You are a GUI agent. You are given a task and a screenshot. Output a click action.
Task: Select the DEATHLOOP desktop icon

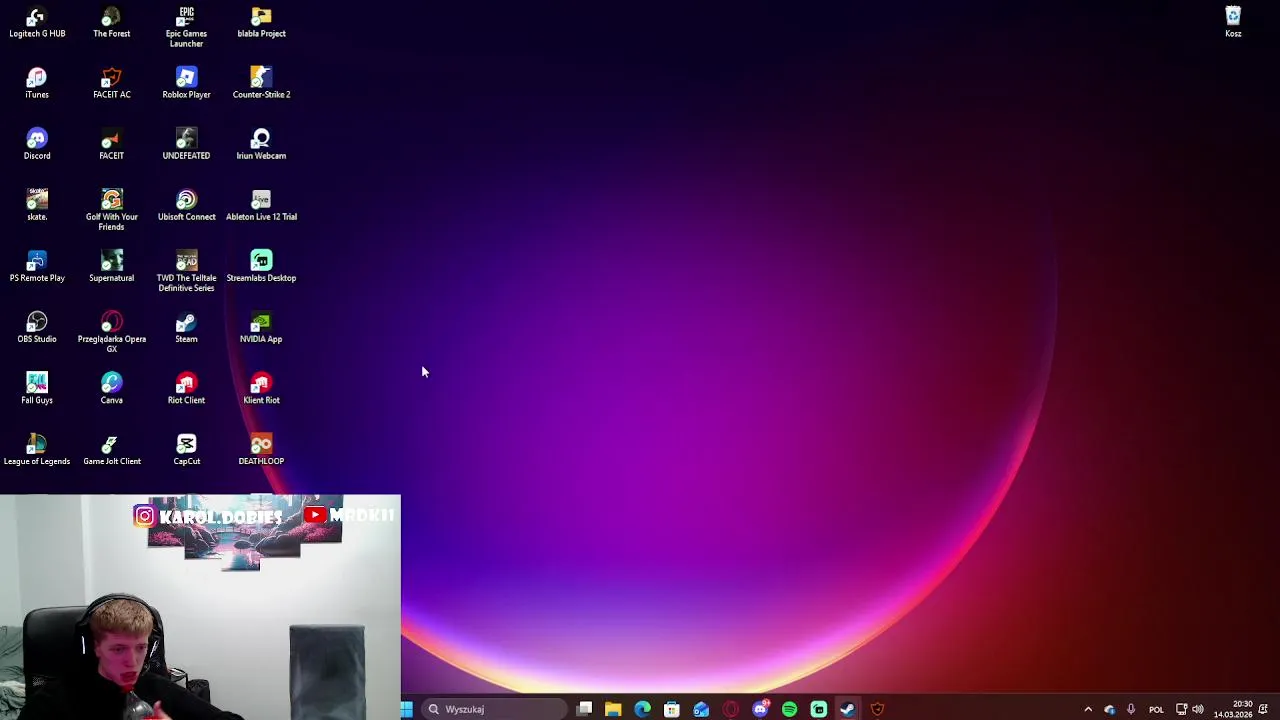pos(261,450)
